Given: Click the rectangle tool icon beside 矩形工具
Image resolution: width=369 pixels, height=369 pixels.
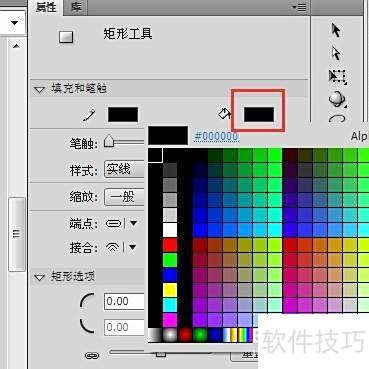Looking at the screenshot, I should tap(66, 37).
